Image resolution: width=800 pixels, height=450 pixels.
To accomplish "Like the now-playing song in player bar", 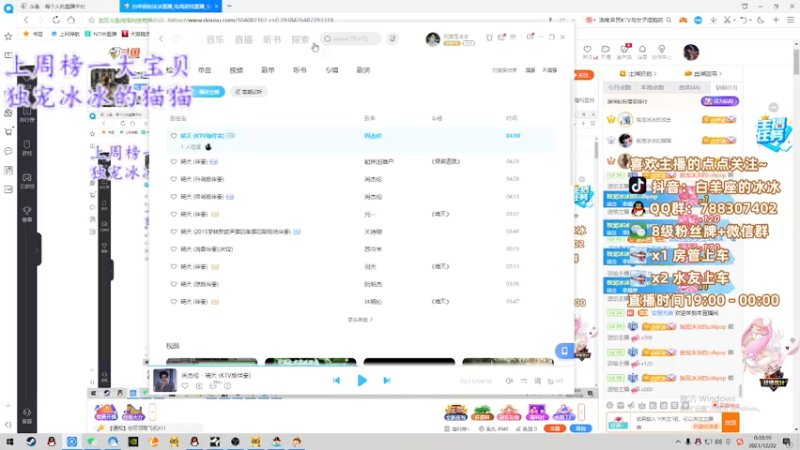I will click(x=185, y=386).
